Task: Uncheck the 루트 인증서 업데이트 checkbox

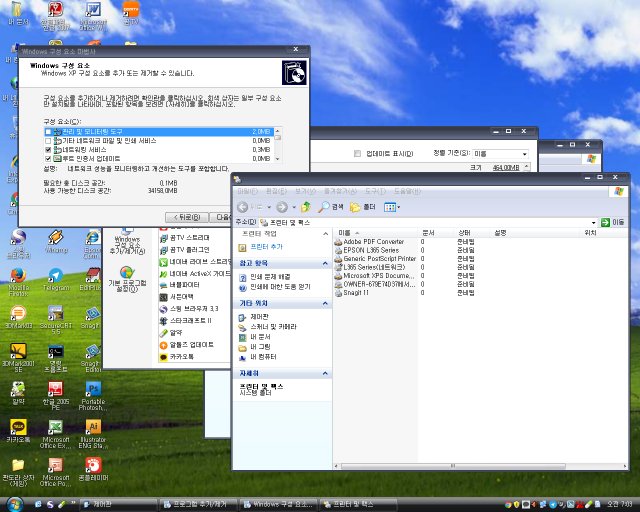Action: pos(48,158)
